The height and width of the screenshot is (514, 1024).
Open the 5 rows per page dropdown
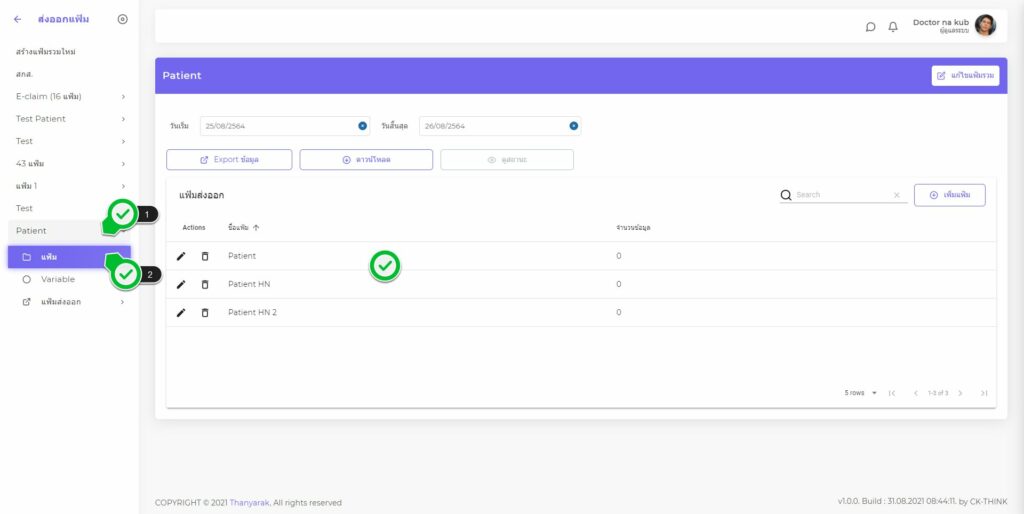click(x=860, y=393)
